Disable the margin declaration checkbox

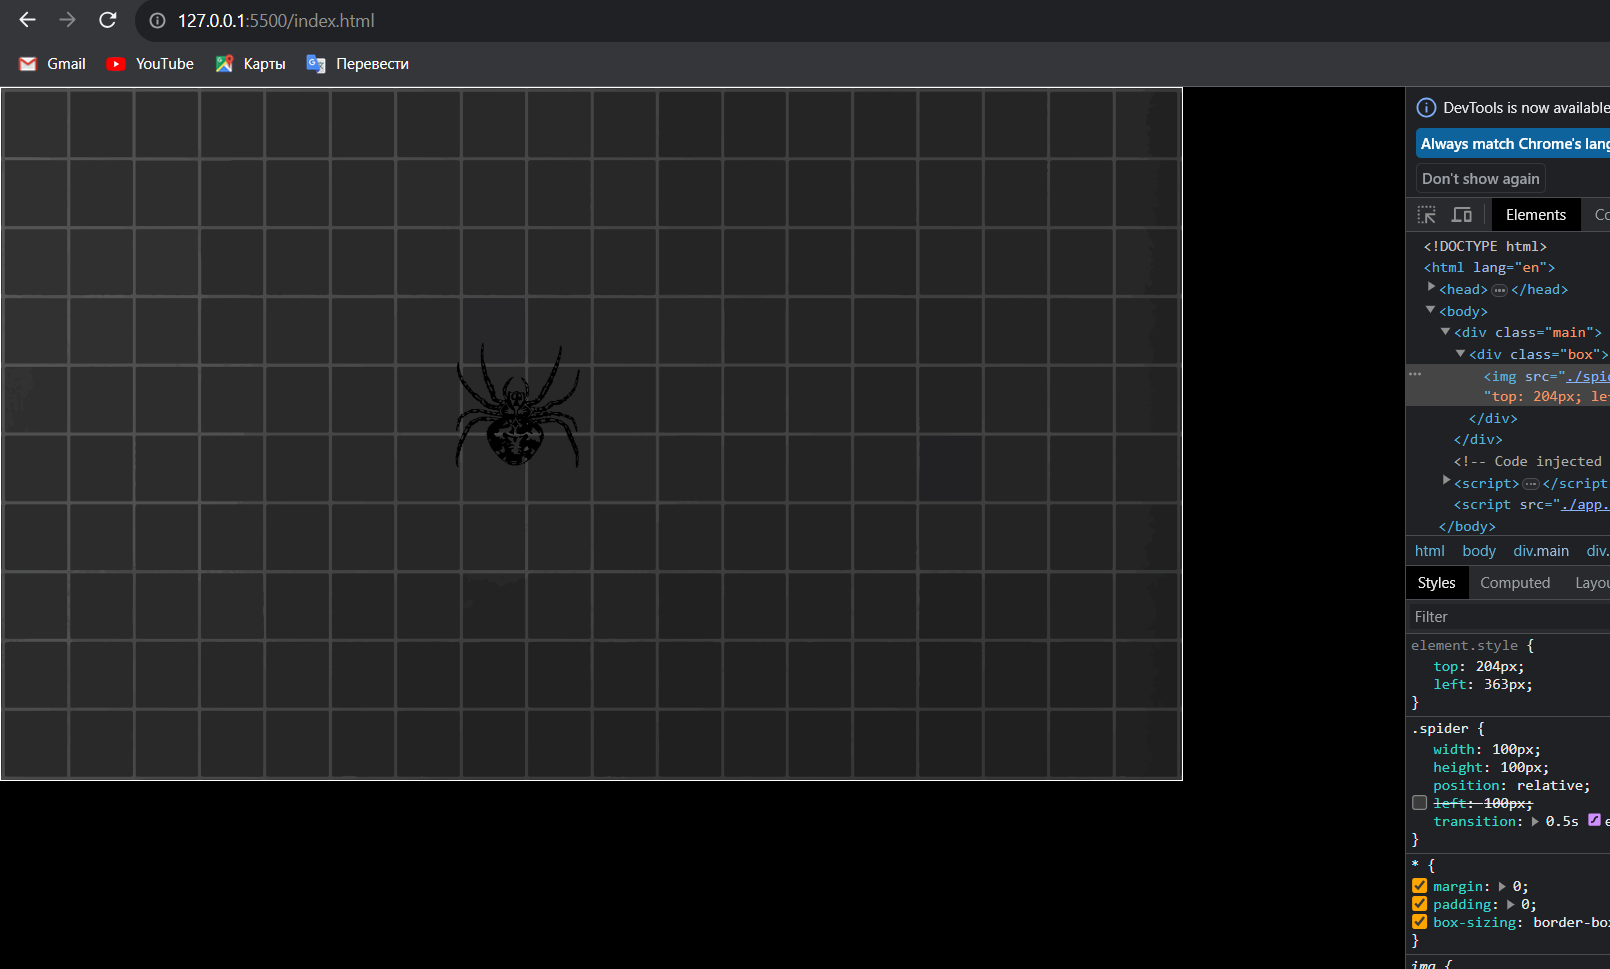pos(1420,886)
